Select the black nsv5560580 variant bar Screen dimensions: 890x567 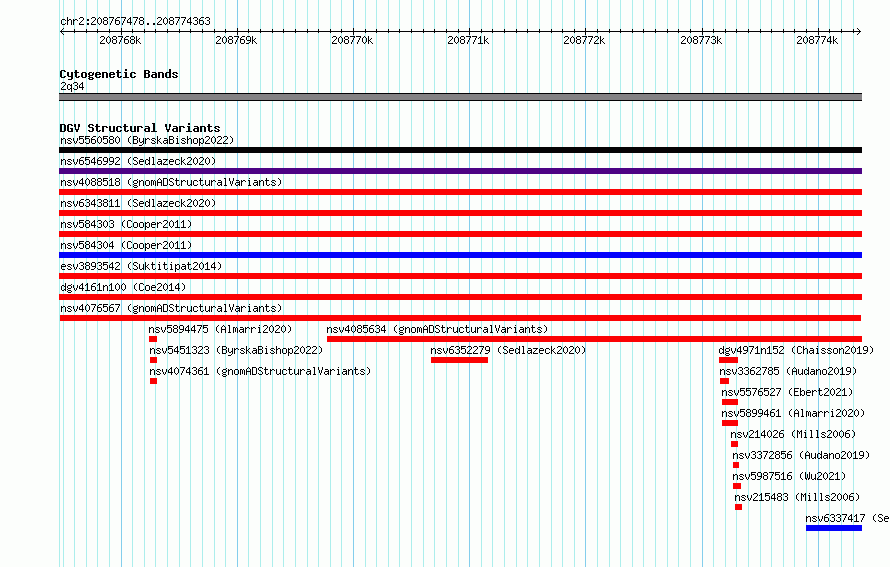pyautogui.click(x=460, y=150)
